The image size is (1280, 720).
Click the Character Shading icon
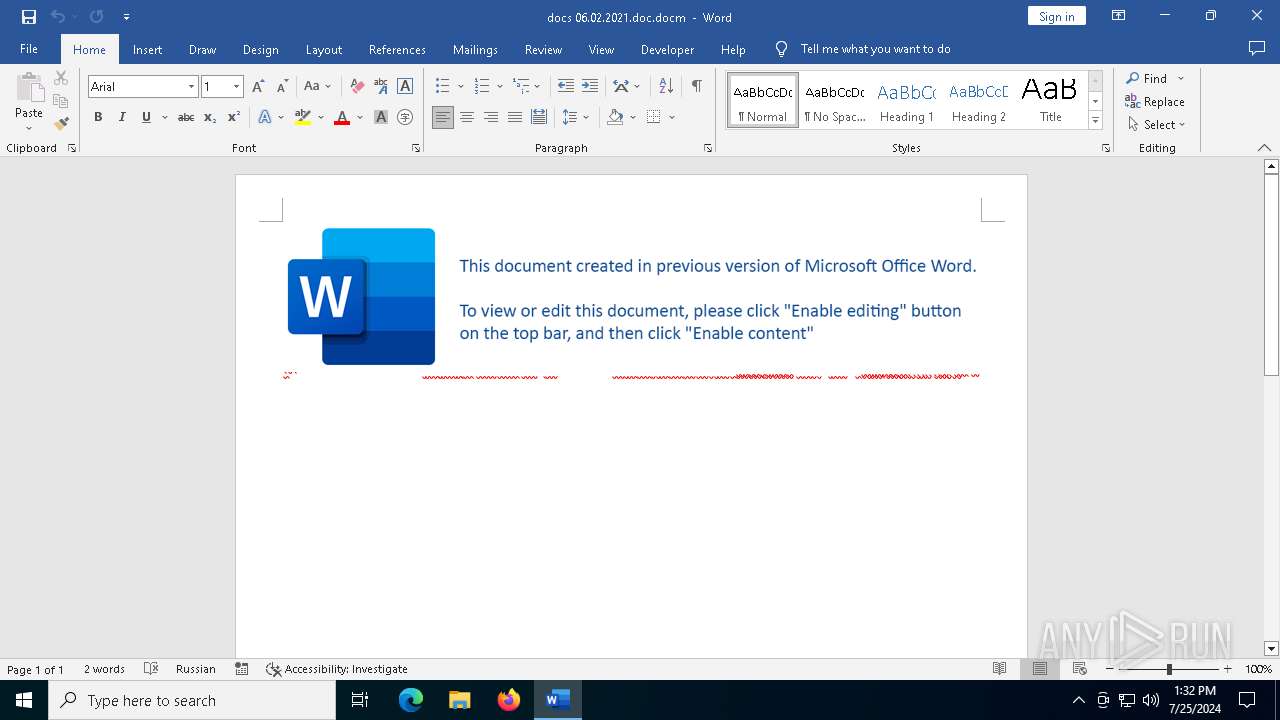[381, 117]
